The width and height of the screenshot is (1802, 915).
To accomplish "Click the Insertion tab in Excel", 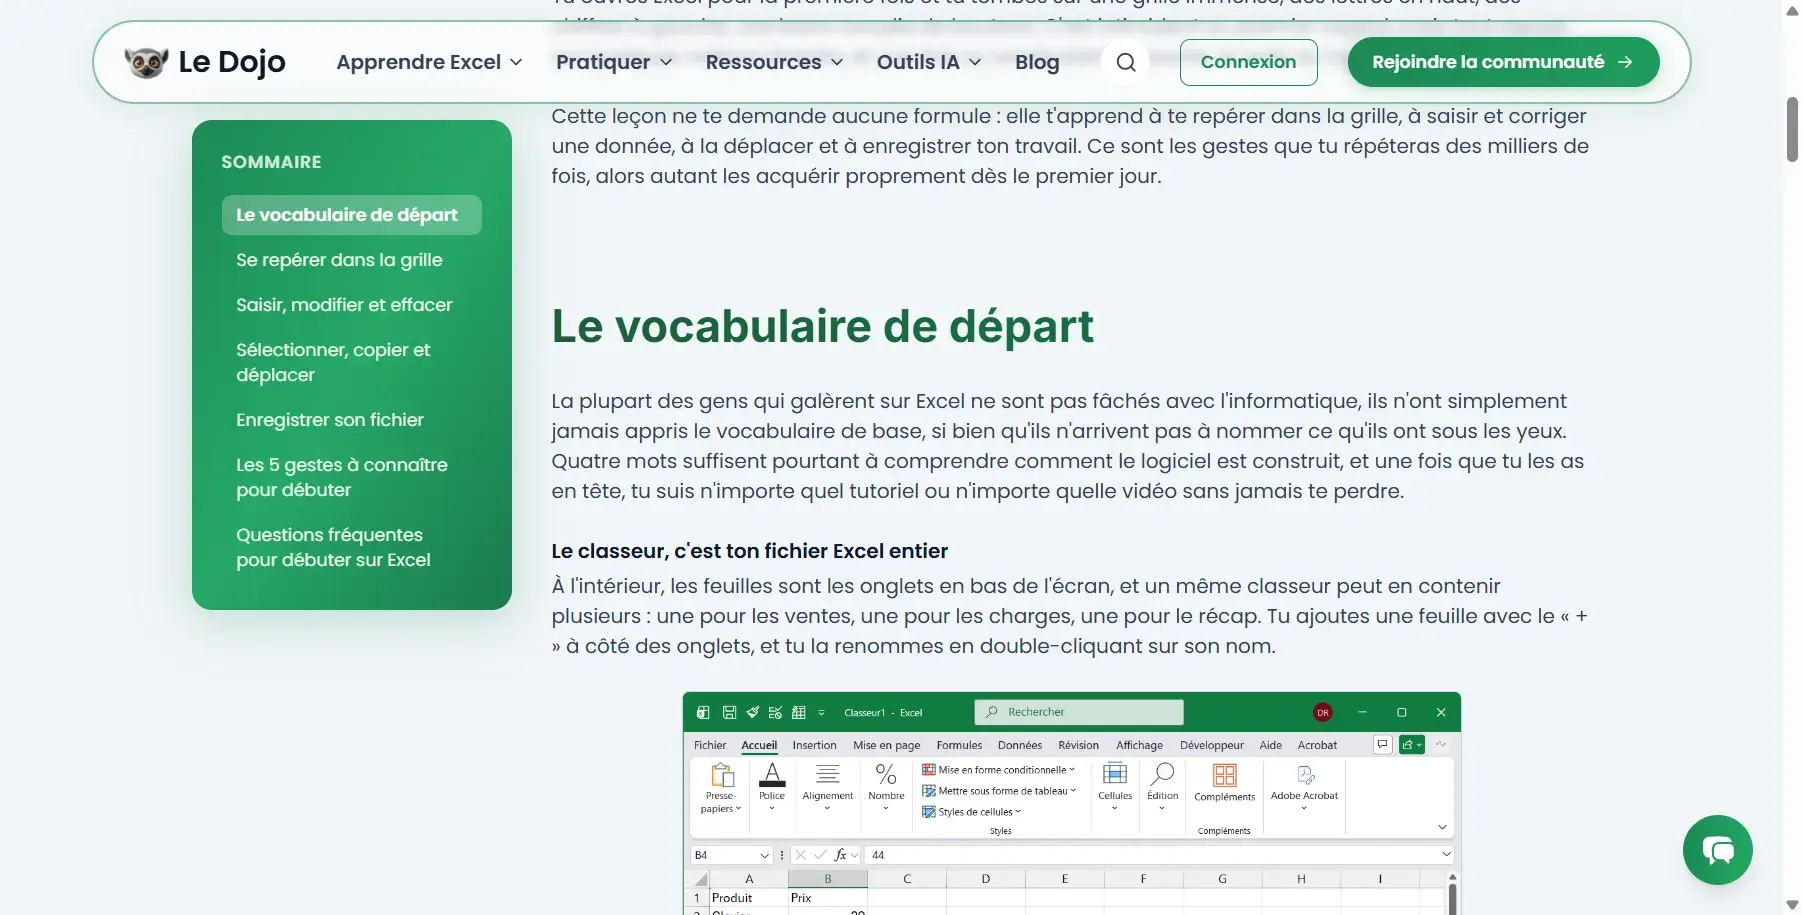I will (x=814, y=745).
